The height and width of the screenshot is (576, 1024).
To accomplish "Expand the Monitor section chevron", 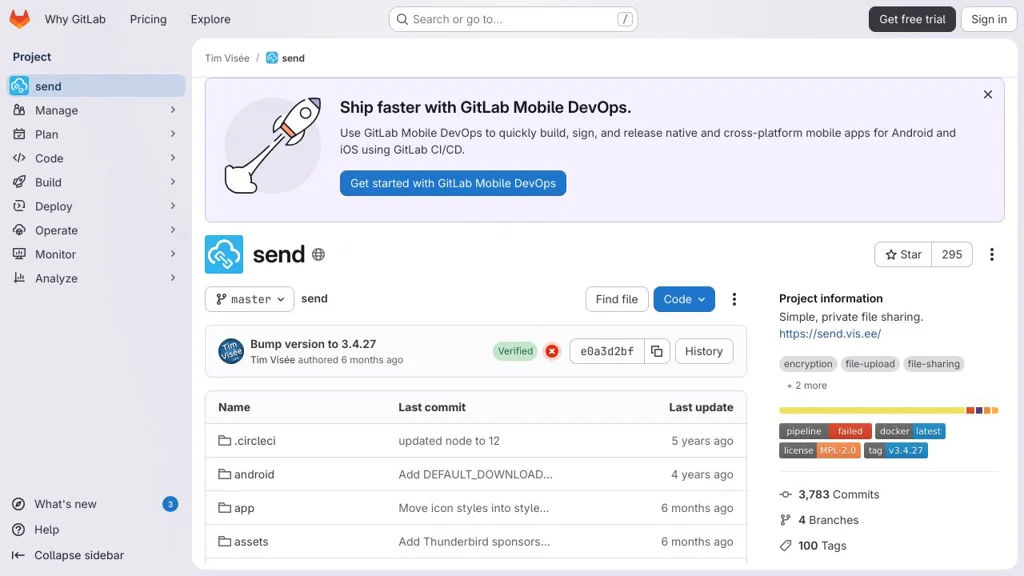I will click(172, 253).
